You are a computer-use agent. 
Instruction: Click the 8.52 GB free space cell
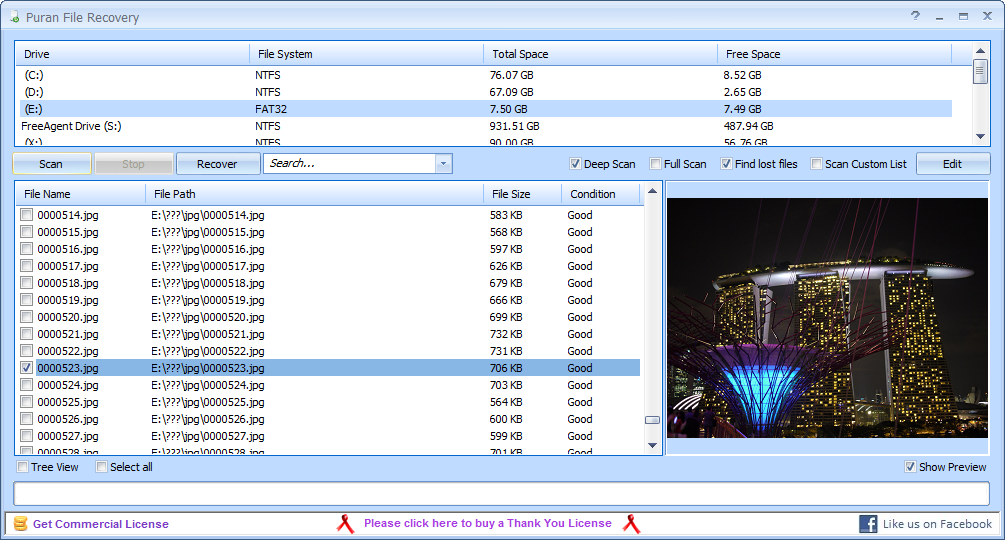pos(742,75)
